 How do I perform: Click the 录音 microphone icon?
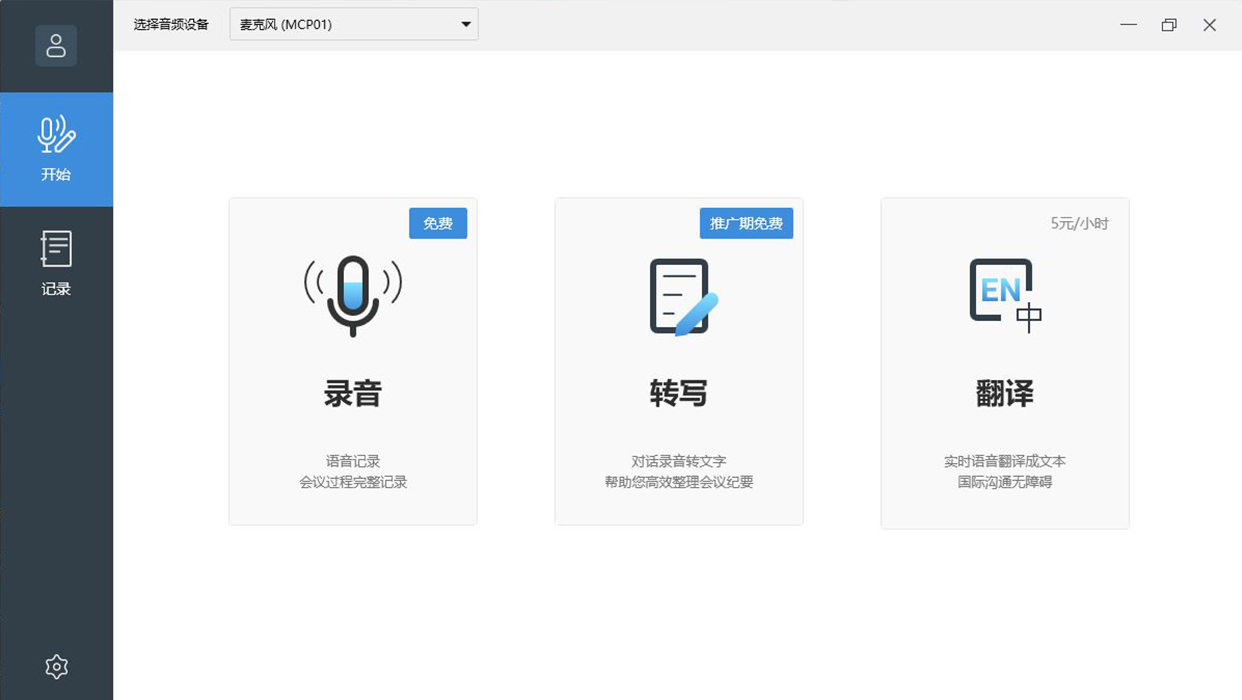pos(353,295)
